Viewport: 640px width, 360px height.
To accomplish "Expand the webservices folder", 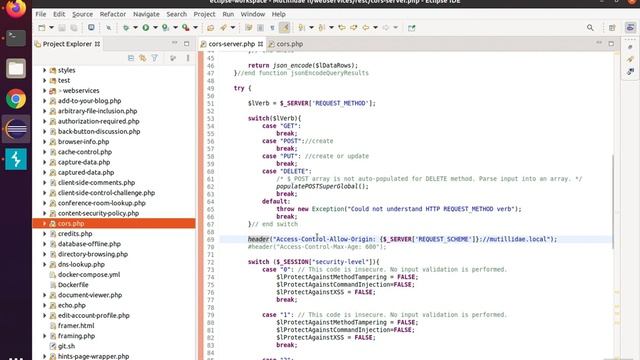I will pos(44,91).
